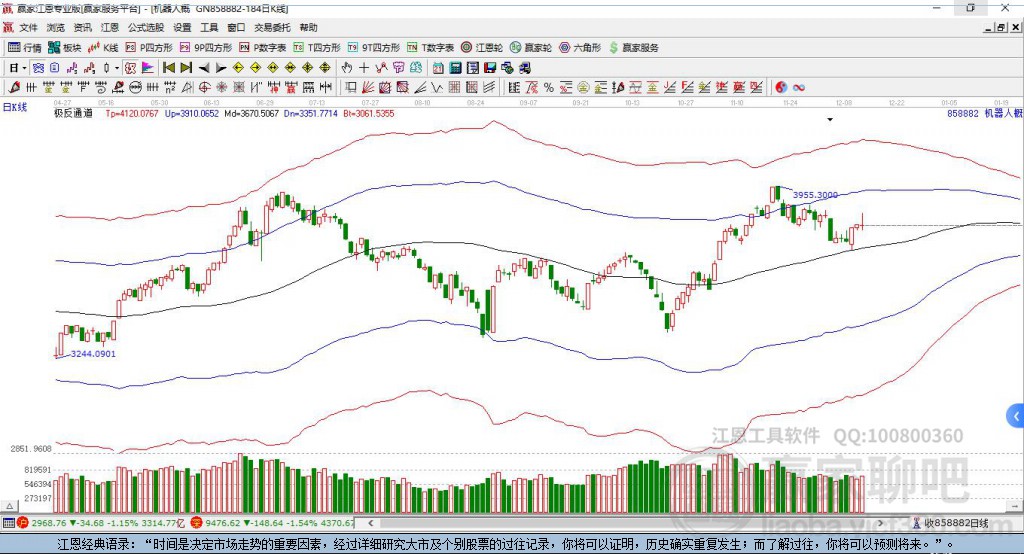Click the first yellow diamond navigation icon
This screenshot has width=1024, height=554.
(238, 68)
